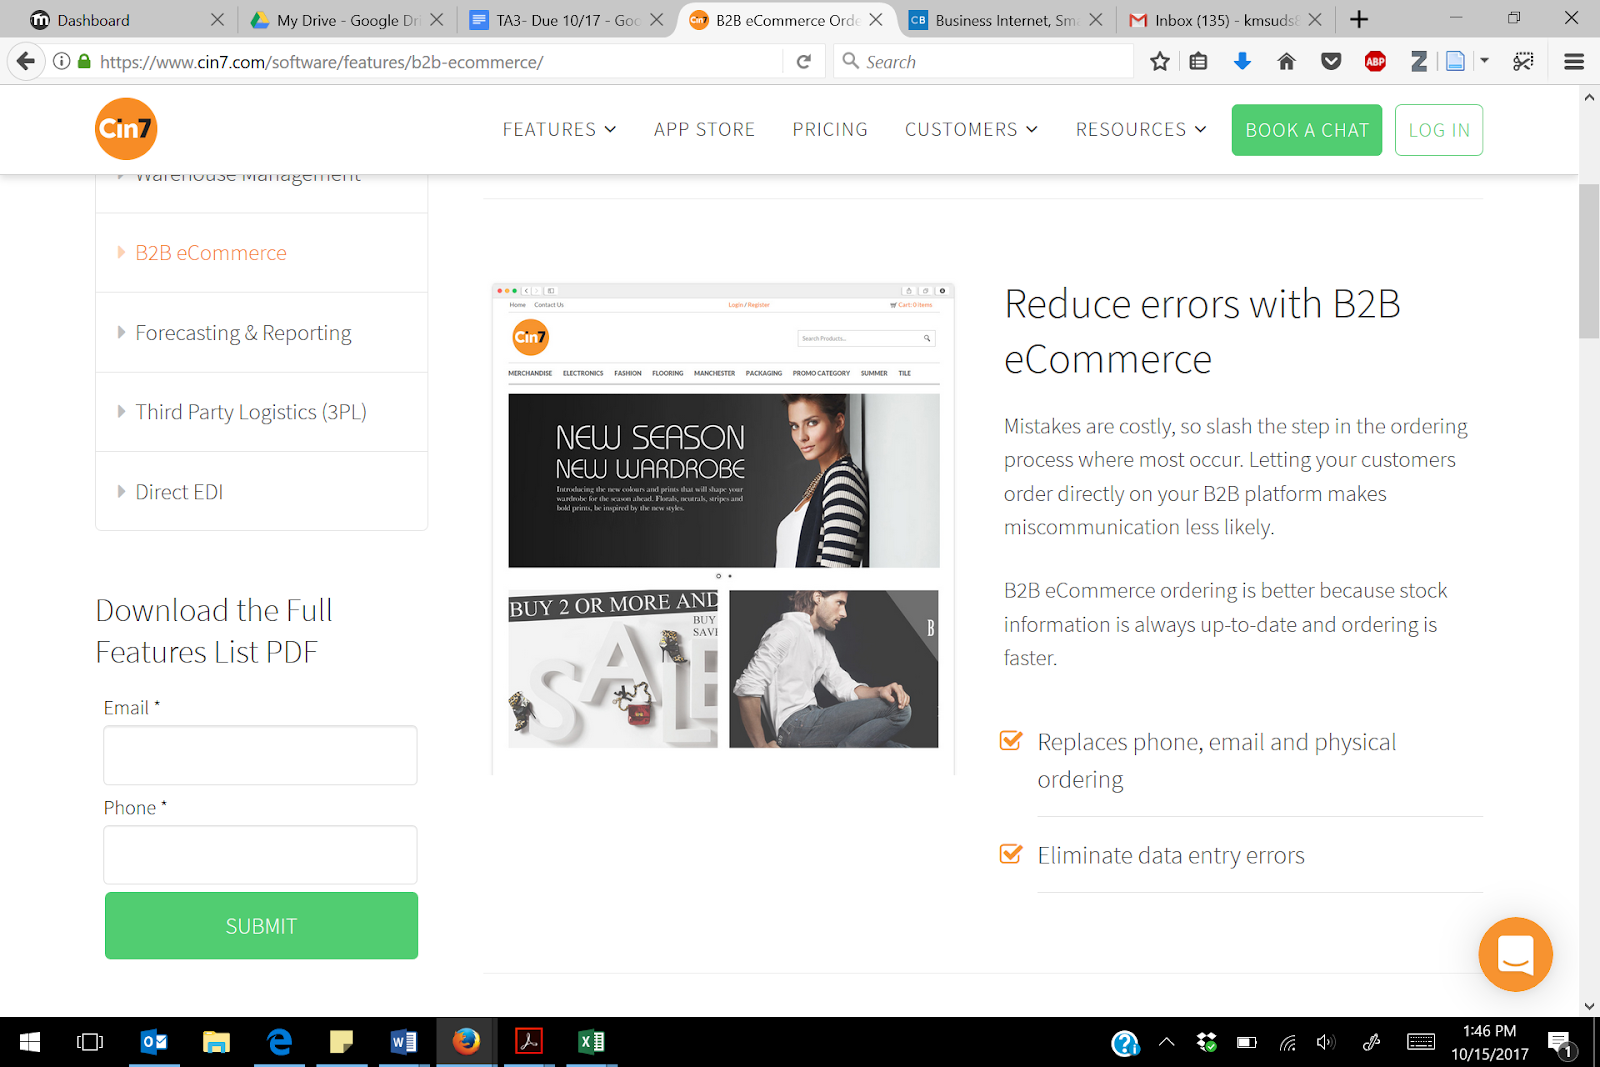The height and width of the screenshot is (1067, 1600).
Task: Click the browser Search box
Action: (x=984, y=62)
